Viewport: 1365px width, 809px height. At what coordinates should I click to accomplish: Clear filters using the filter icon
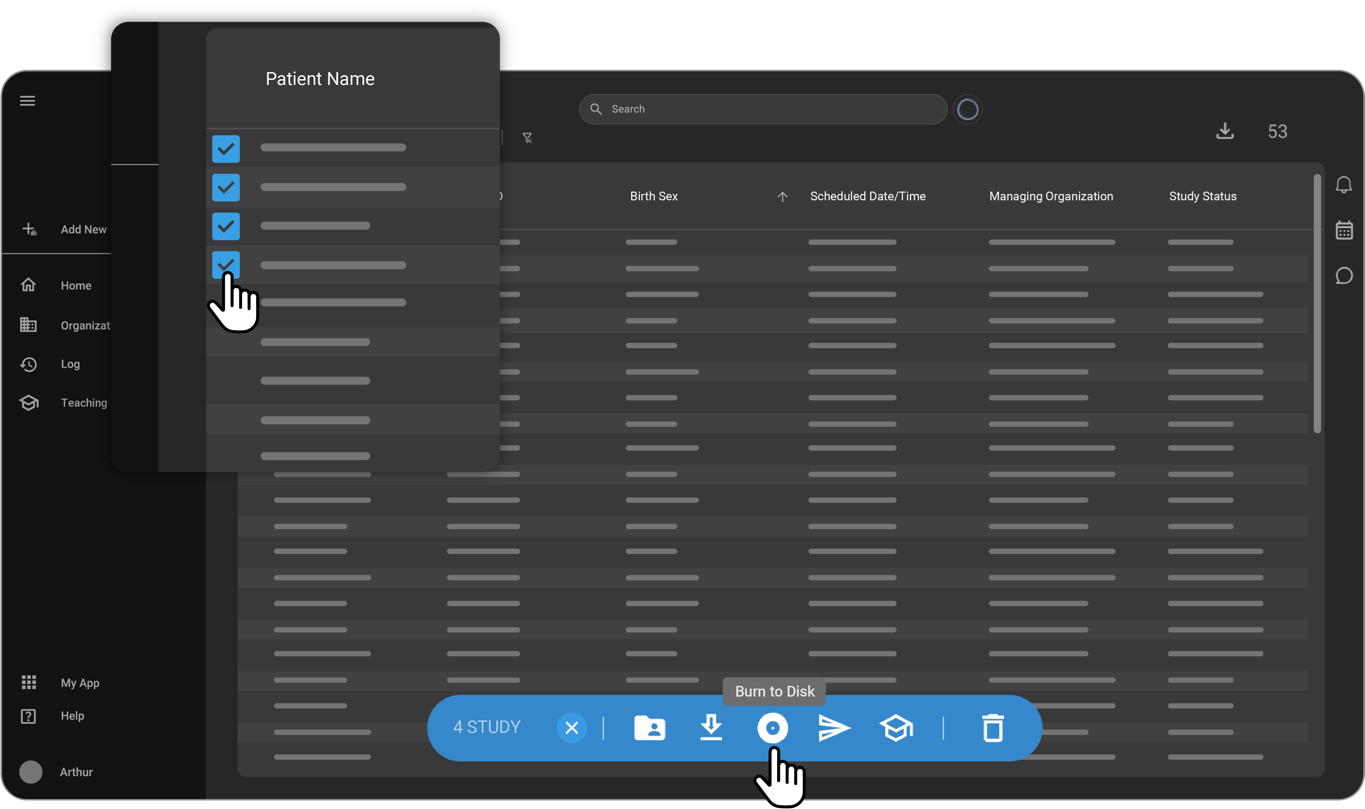[527, 138]
